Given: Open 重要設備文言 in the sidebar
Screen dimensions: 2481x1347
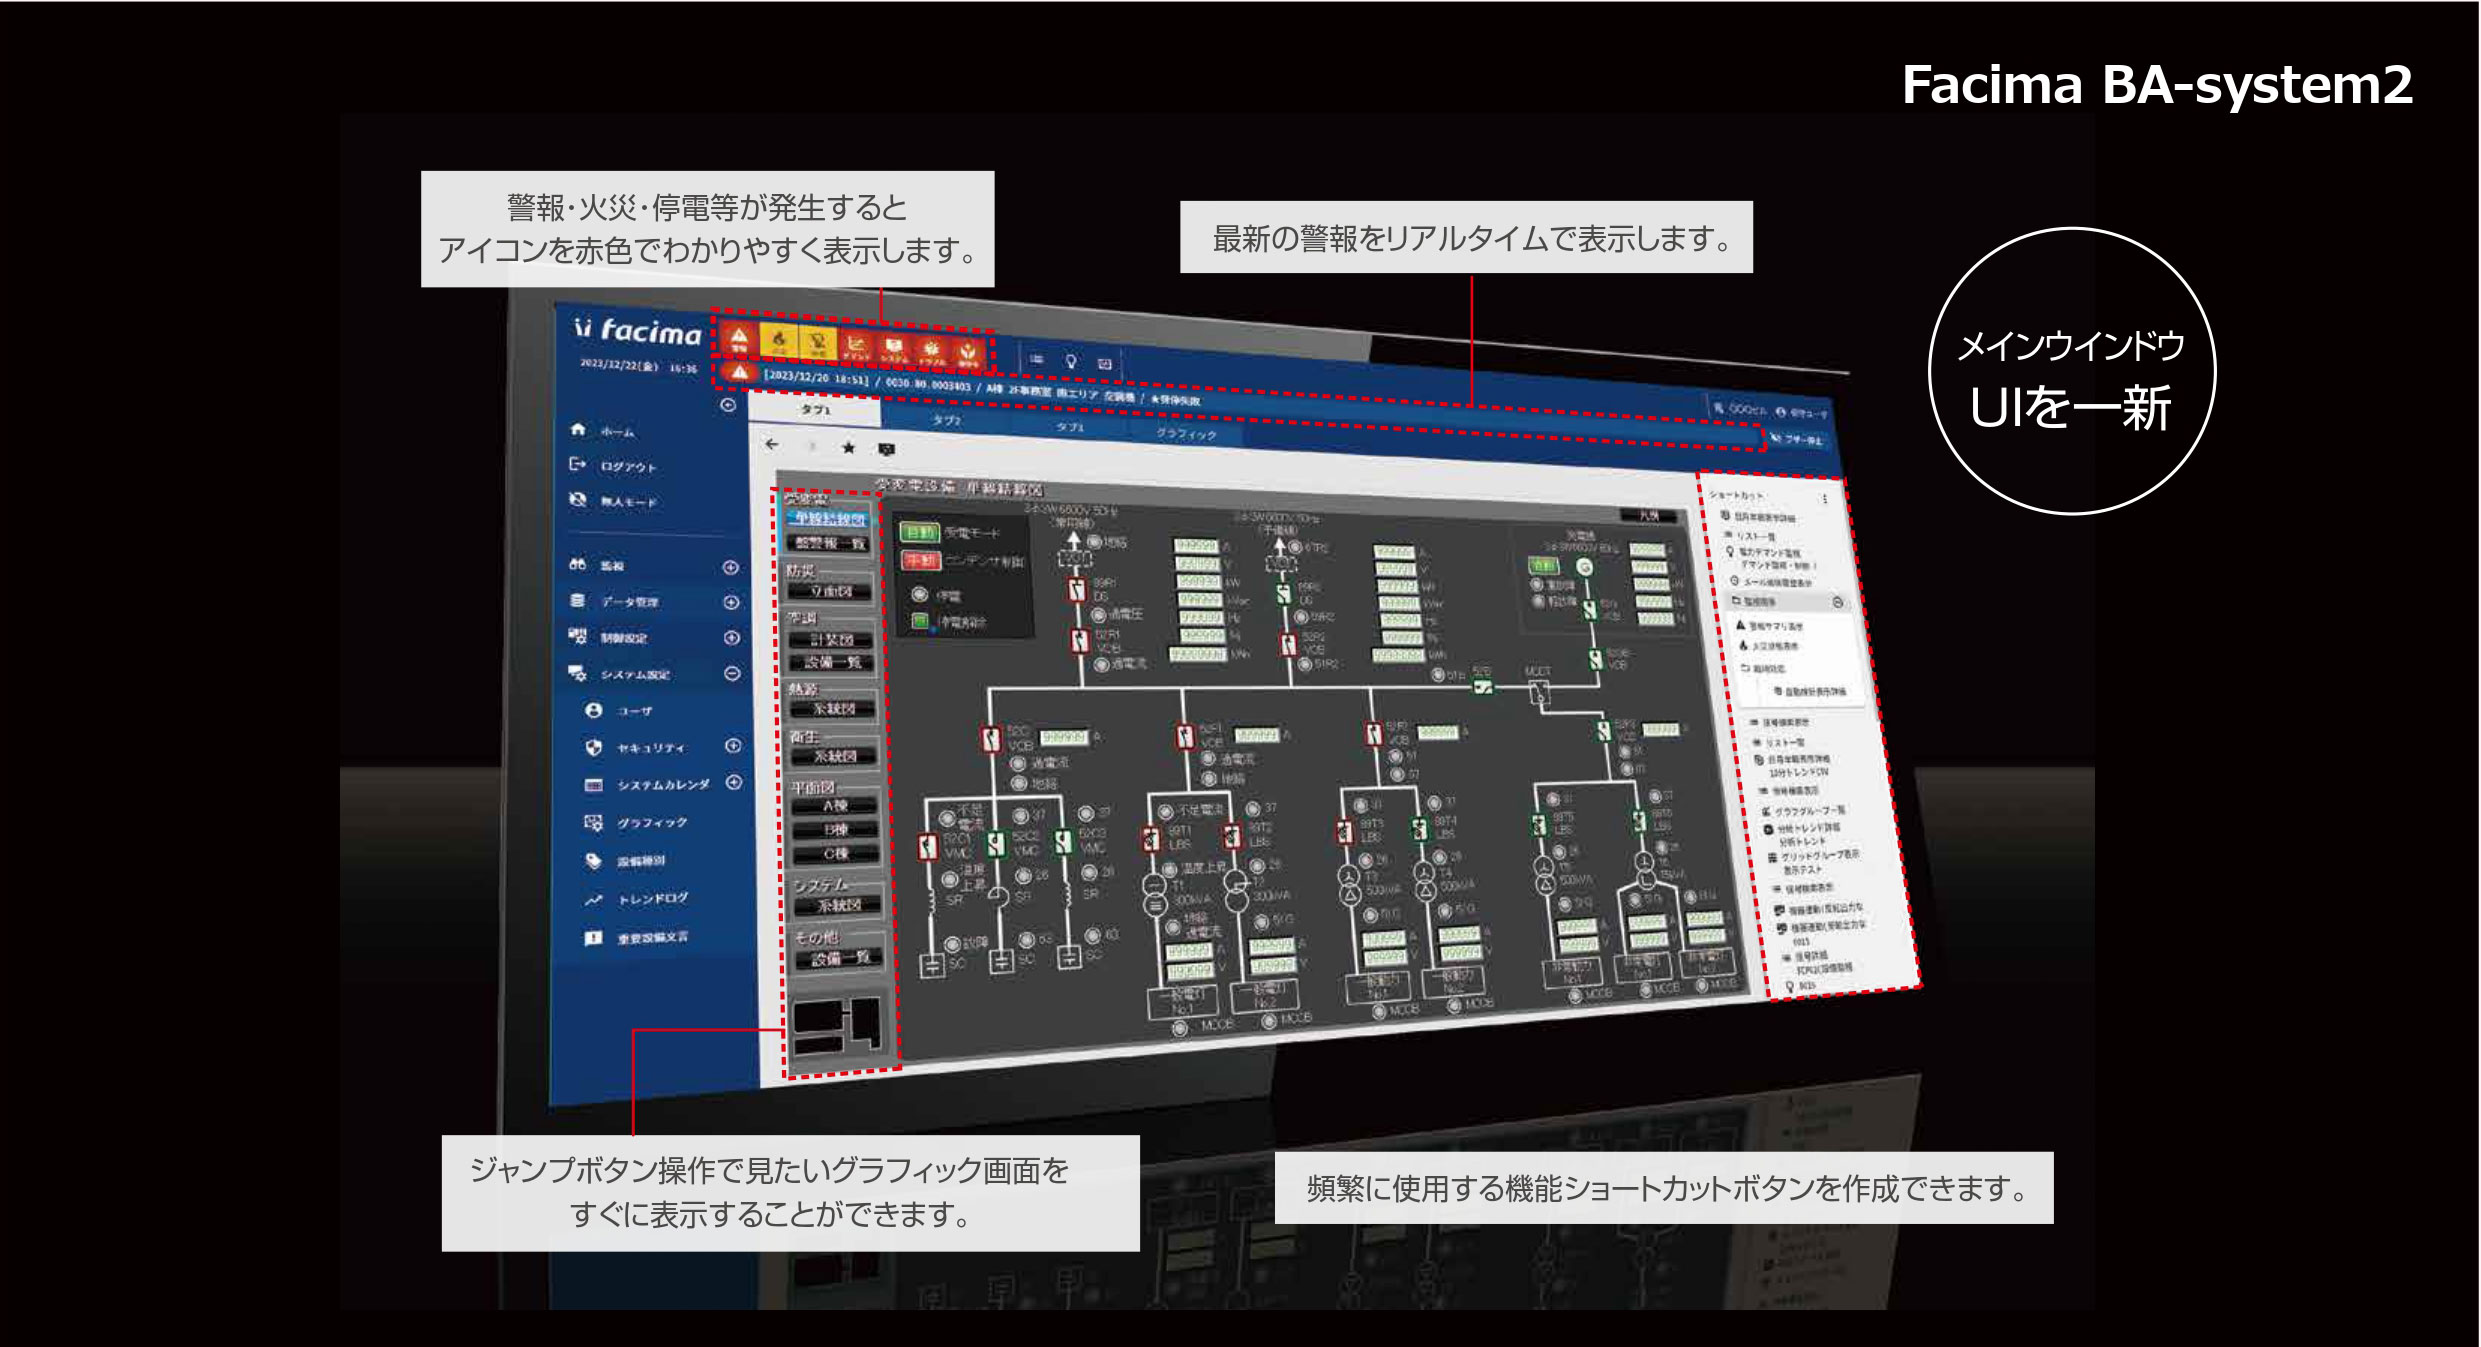Looking at the screenshot, I should (638, 938).
